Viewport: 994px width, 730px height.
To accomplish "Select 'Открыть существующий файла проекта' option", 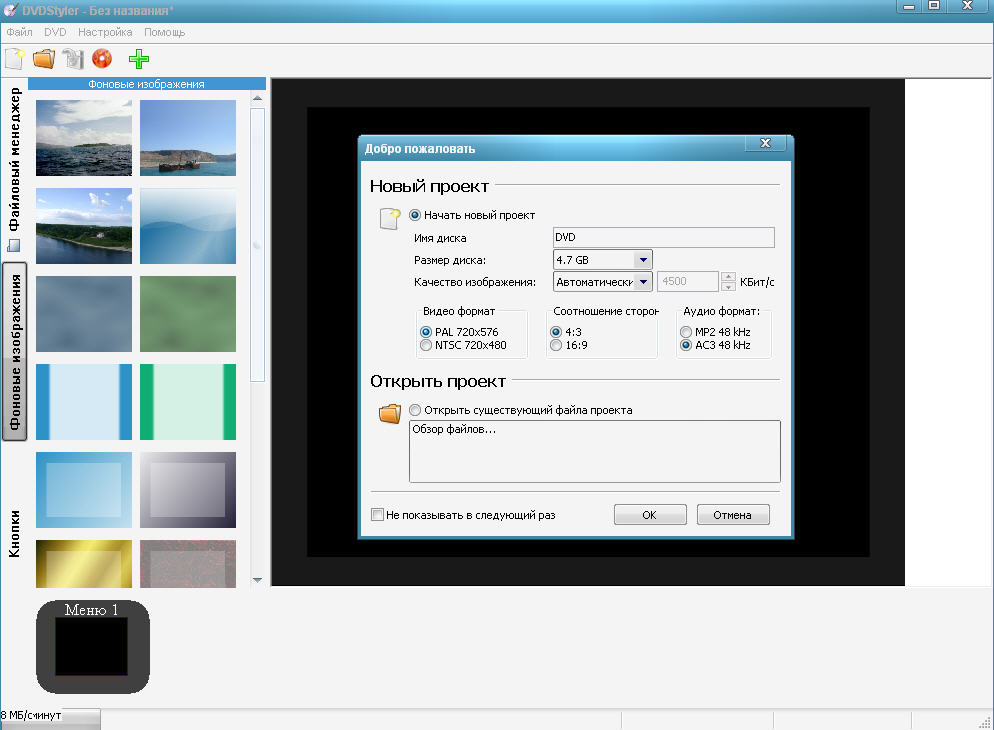I will pos(415,410).
